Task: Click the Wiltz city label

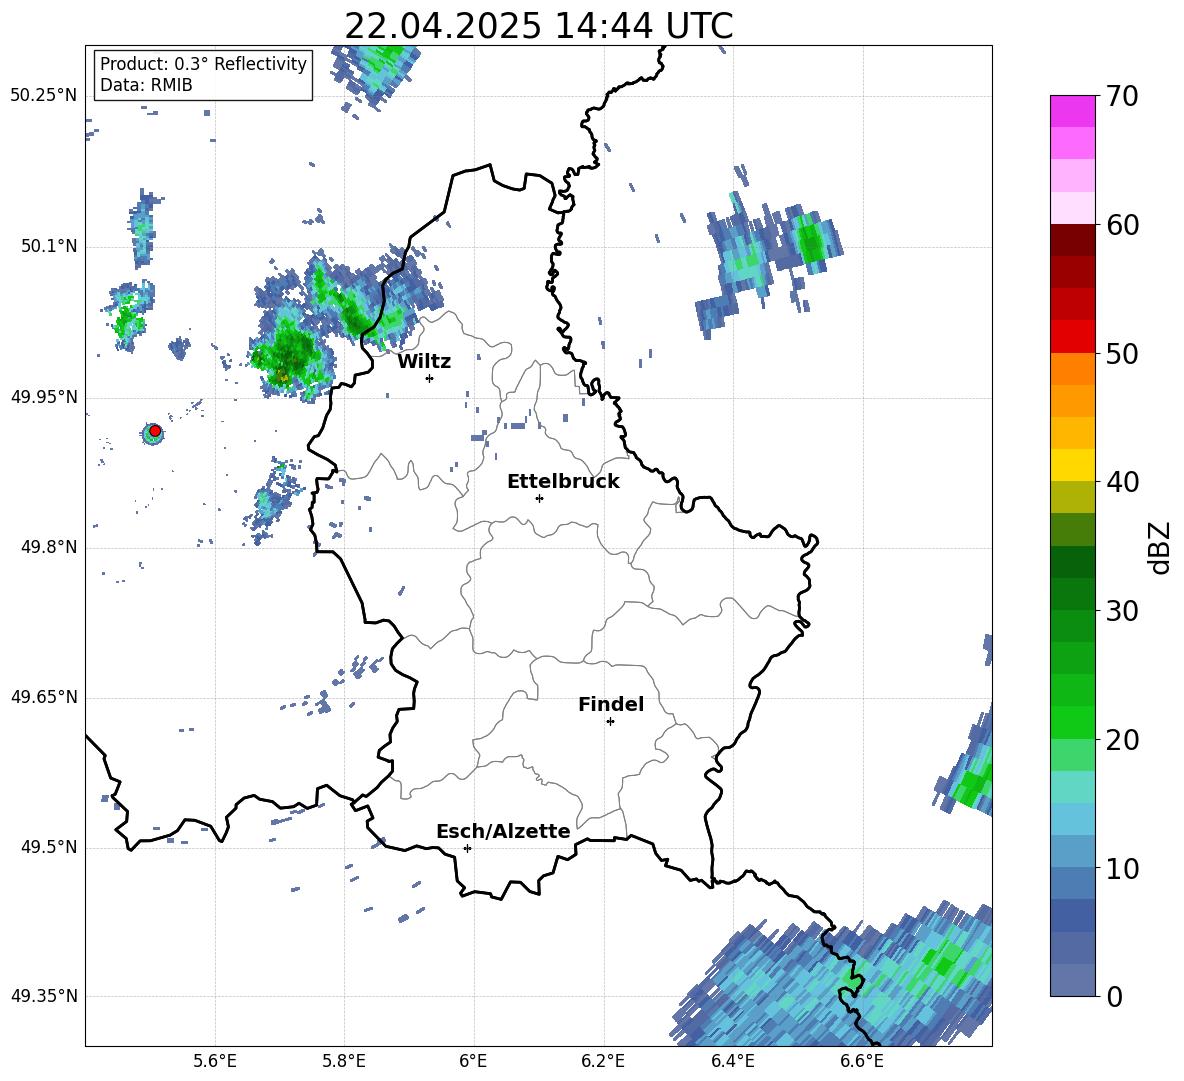Action: tap(424, 362)
